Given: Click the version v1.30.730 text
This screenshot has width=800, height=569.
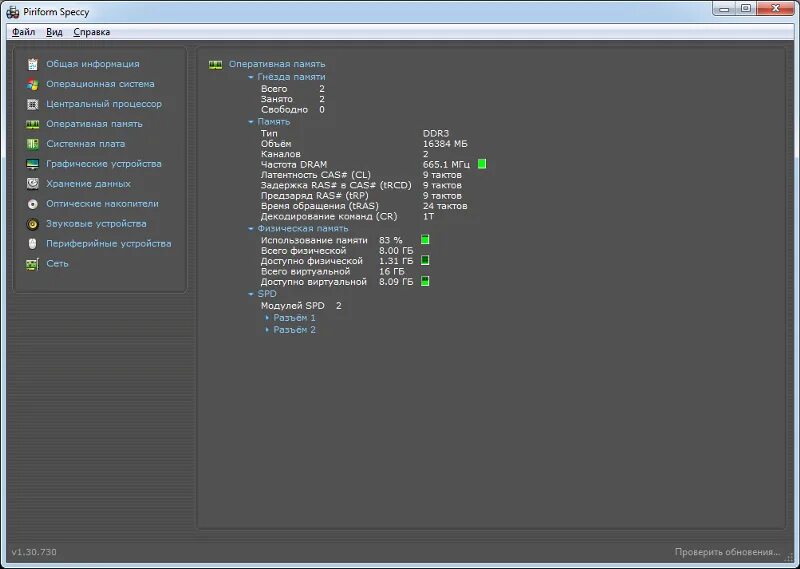Looking at the screenshot, I should (x=34, y=552).
